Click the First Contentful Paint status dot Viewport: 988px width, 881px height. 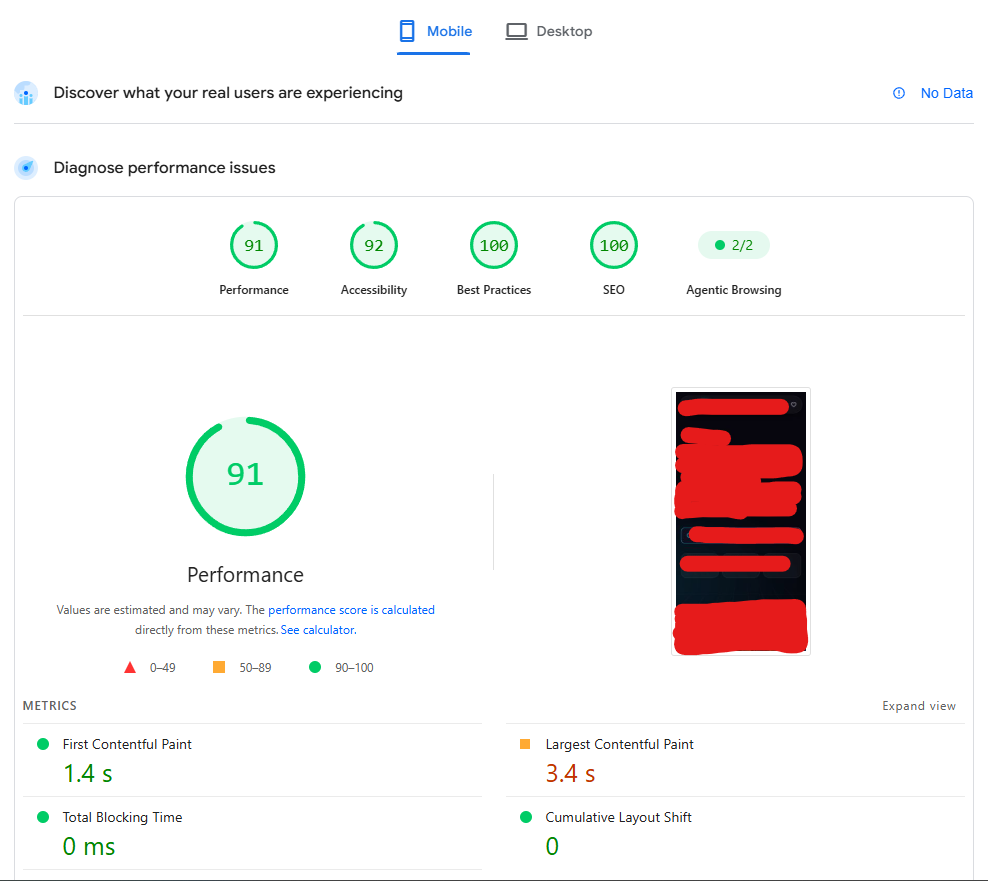(x=43, y=744)
